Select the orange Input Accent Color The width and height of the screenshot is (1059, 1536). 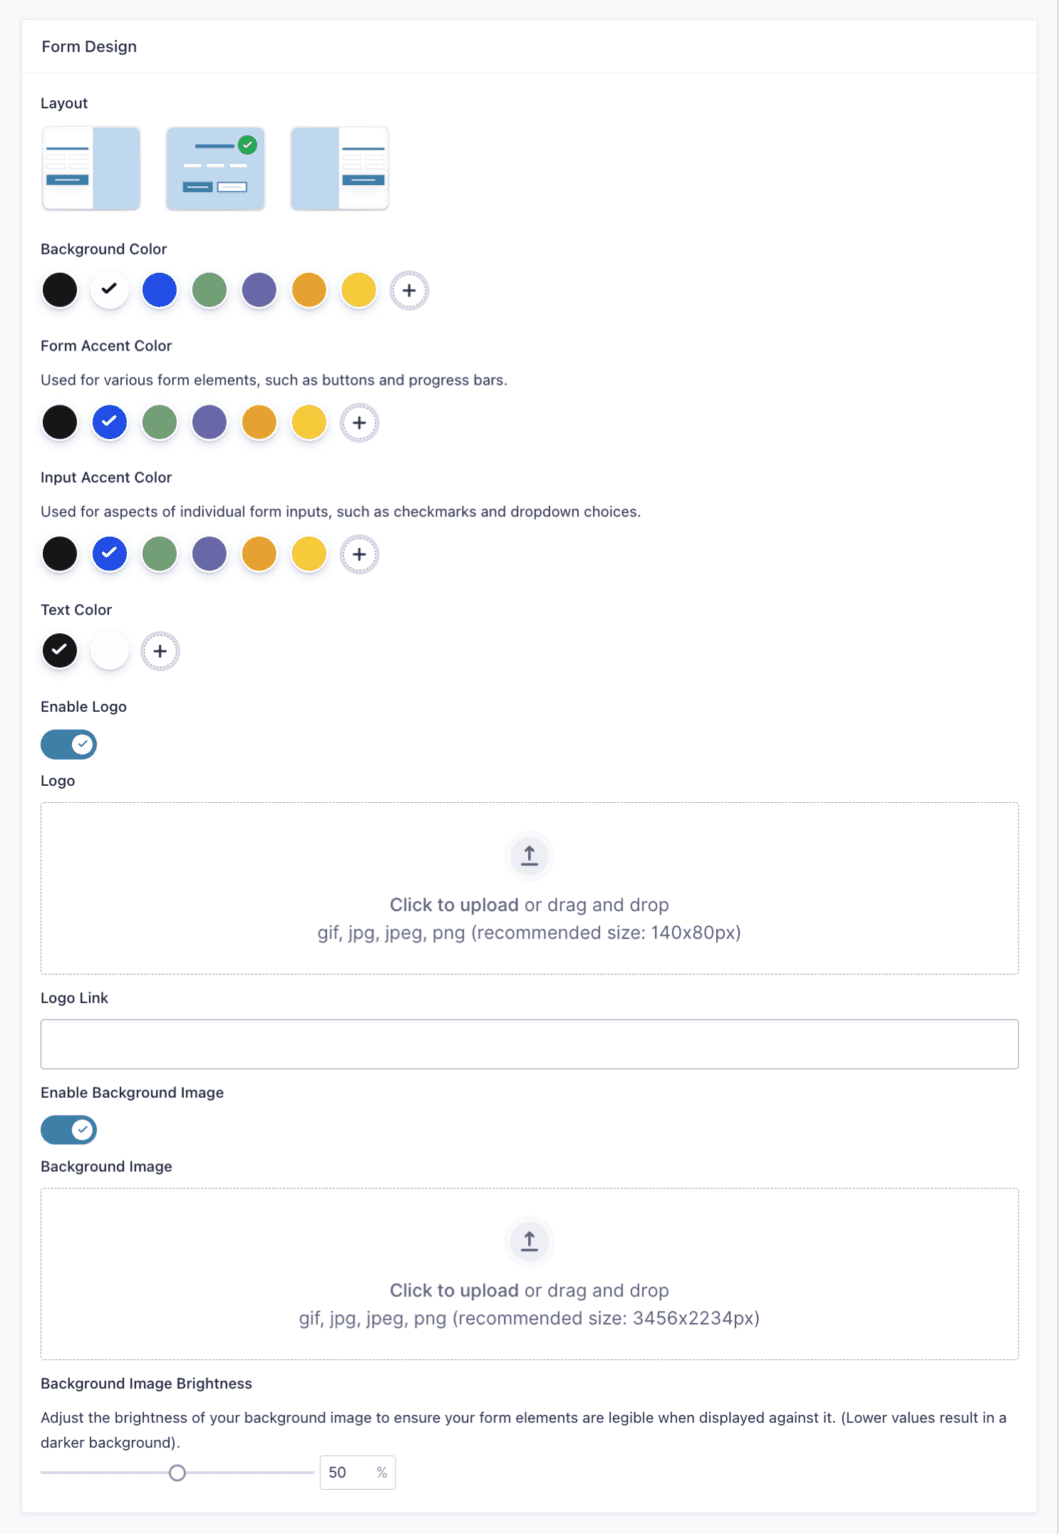coord(259,553)
